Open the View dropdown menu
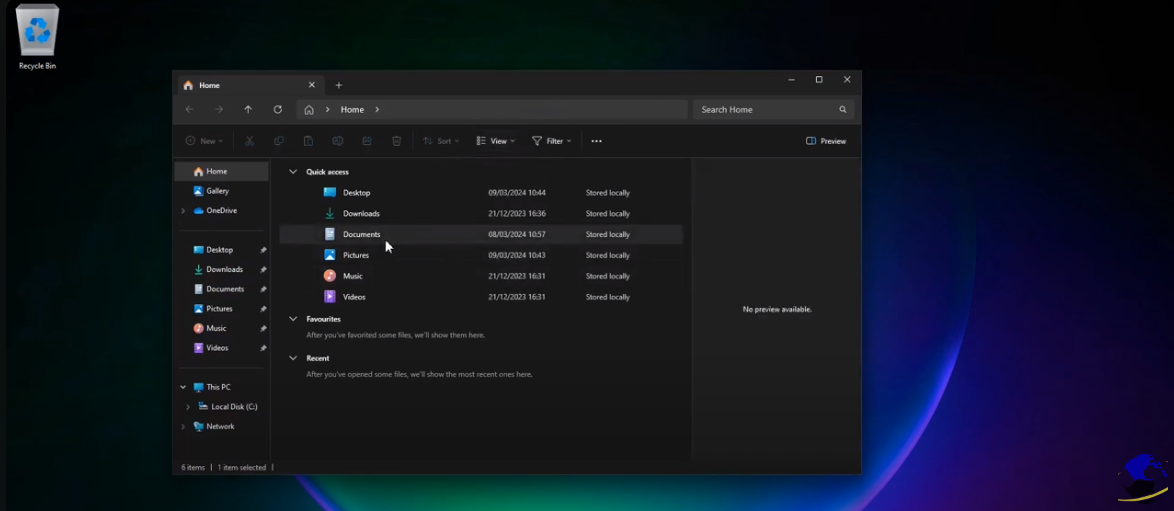 [496, 141]
